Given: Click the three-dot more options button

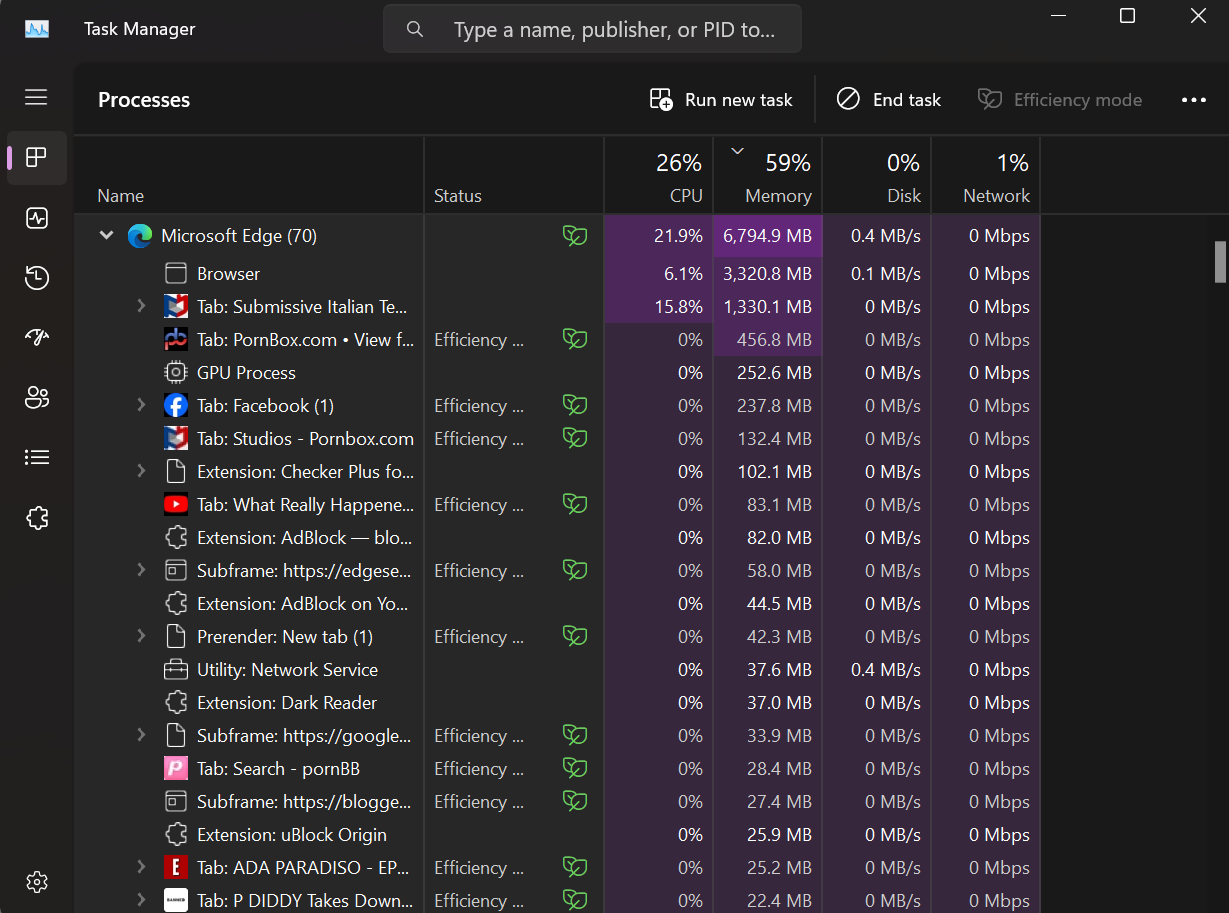Looking at the screenshot, I should point(1193,100).
